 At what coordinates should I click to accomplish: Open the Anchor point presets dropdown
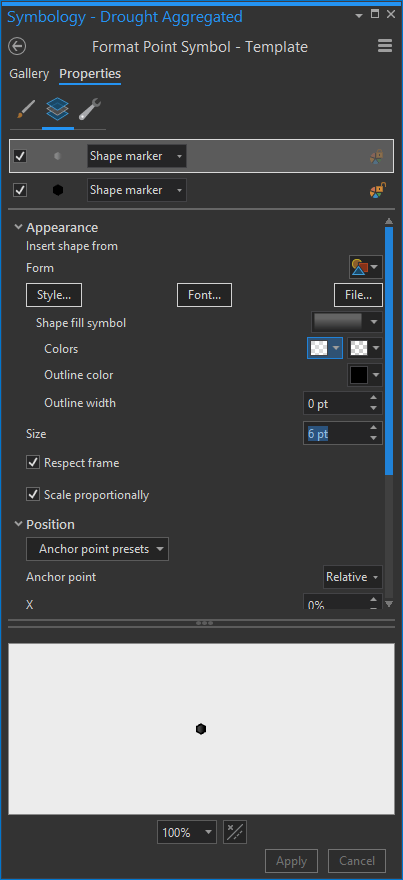98,549
